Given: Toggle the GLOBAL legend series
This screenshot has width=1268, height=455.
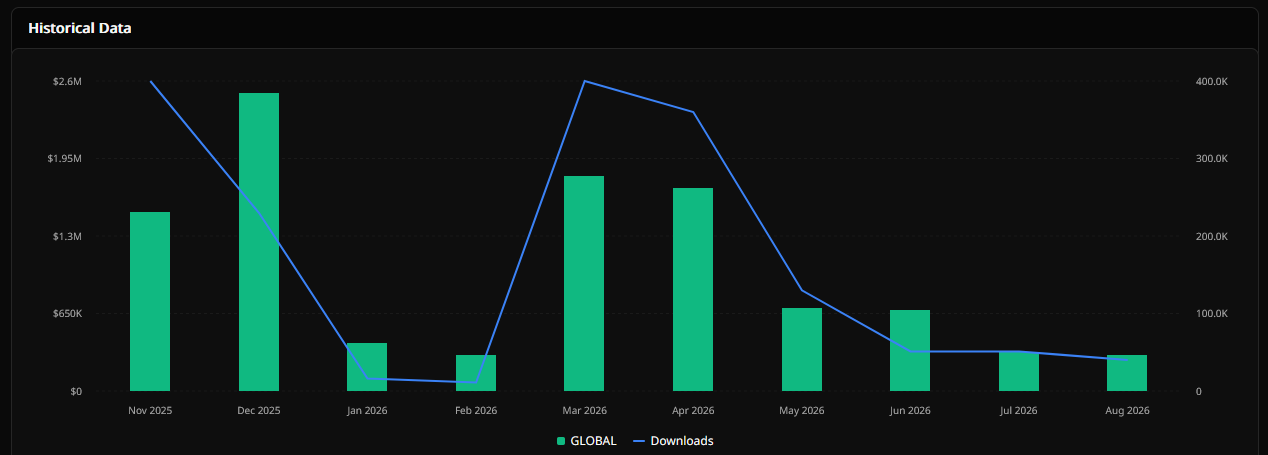Looking at the screenshot, I should point(587,441).
